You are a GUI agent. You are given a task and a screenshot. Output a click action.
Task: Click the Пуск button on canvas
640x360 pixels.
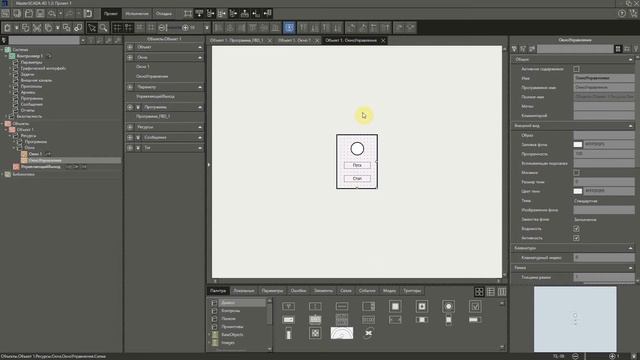tap(357, 165)
